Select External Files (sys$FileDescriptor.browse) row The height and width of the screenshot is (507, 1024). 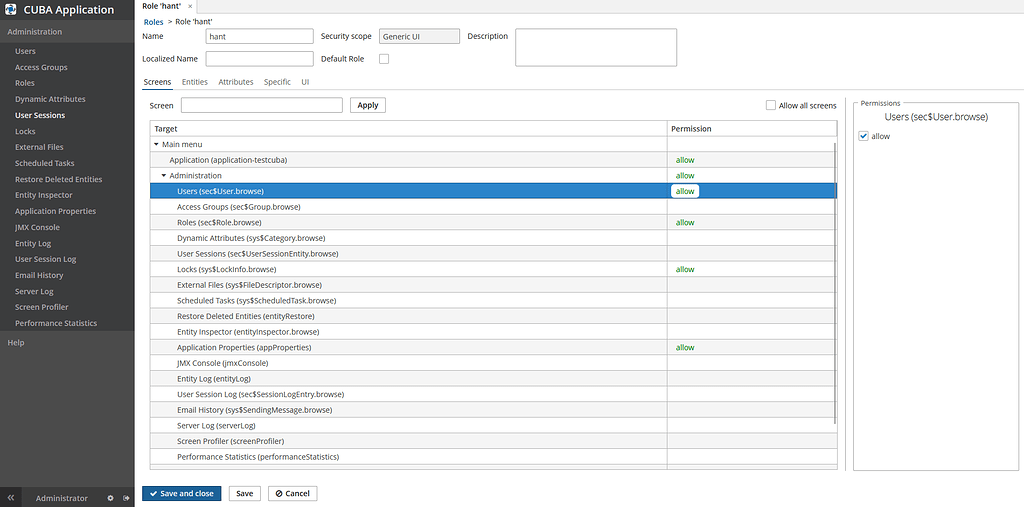(493, 286)
